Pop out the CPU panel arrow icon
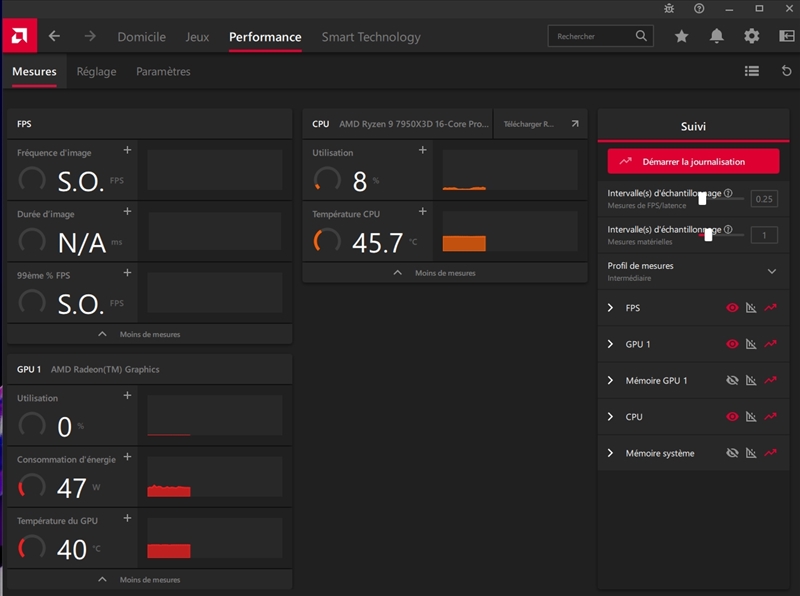Image resolution: width=800 pixels, height=596 pixels. click(575, 124)
